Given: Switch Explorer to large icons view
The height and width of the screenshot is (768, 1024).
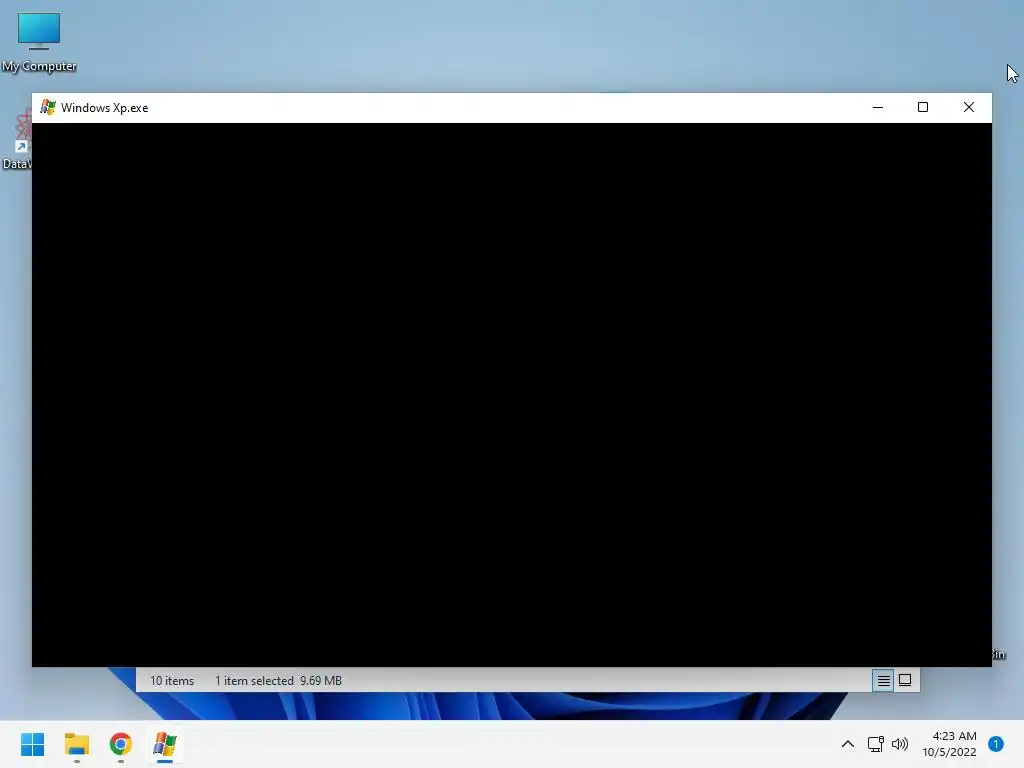Looking at the screenshot, I should point(905,680).
